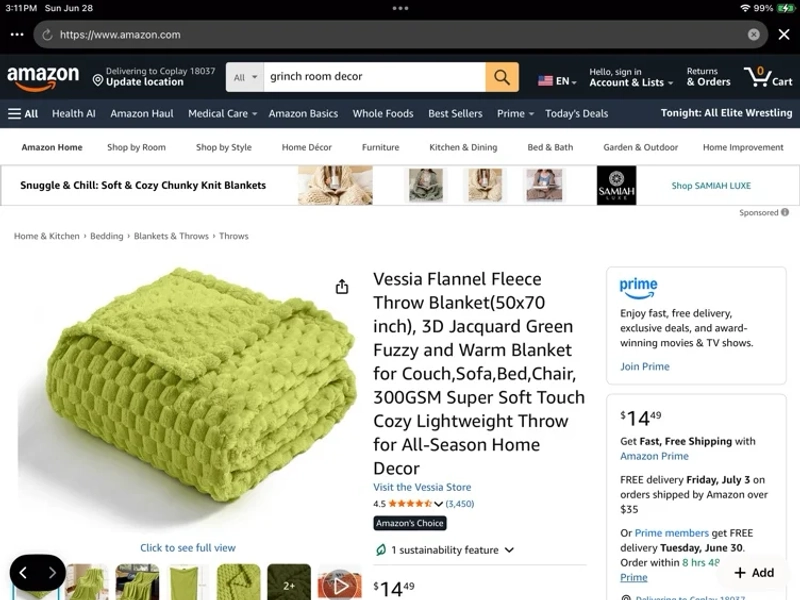This screenshot has width=800, height=600.
Task: Click the orange search magnifier button
Action: tap(502, 77)
